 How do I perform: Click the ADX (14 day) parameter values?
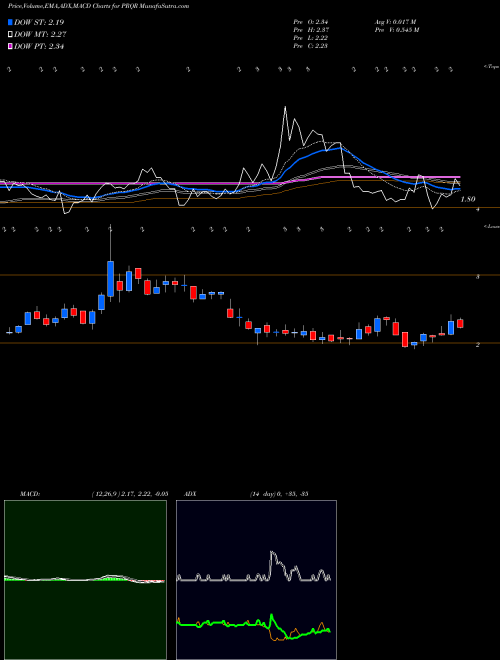point(279,493)
